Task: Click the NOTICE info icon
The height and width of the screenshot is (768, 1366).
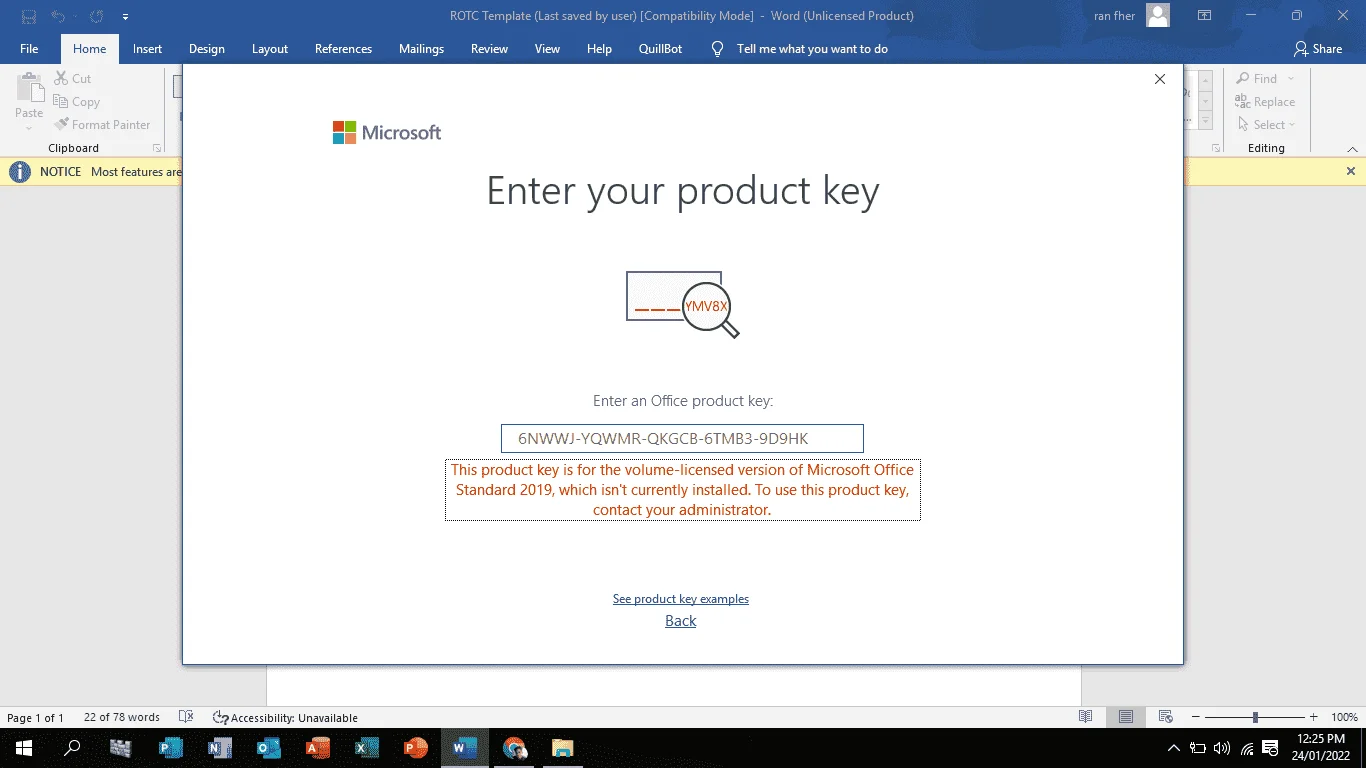Action: [x=19, y=172]
